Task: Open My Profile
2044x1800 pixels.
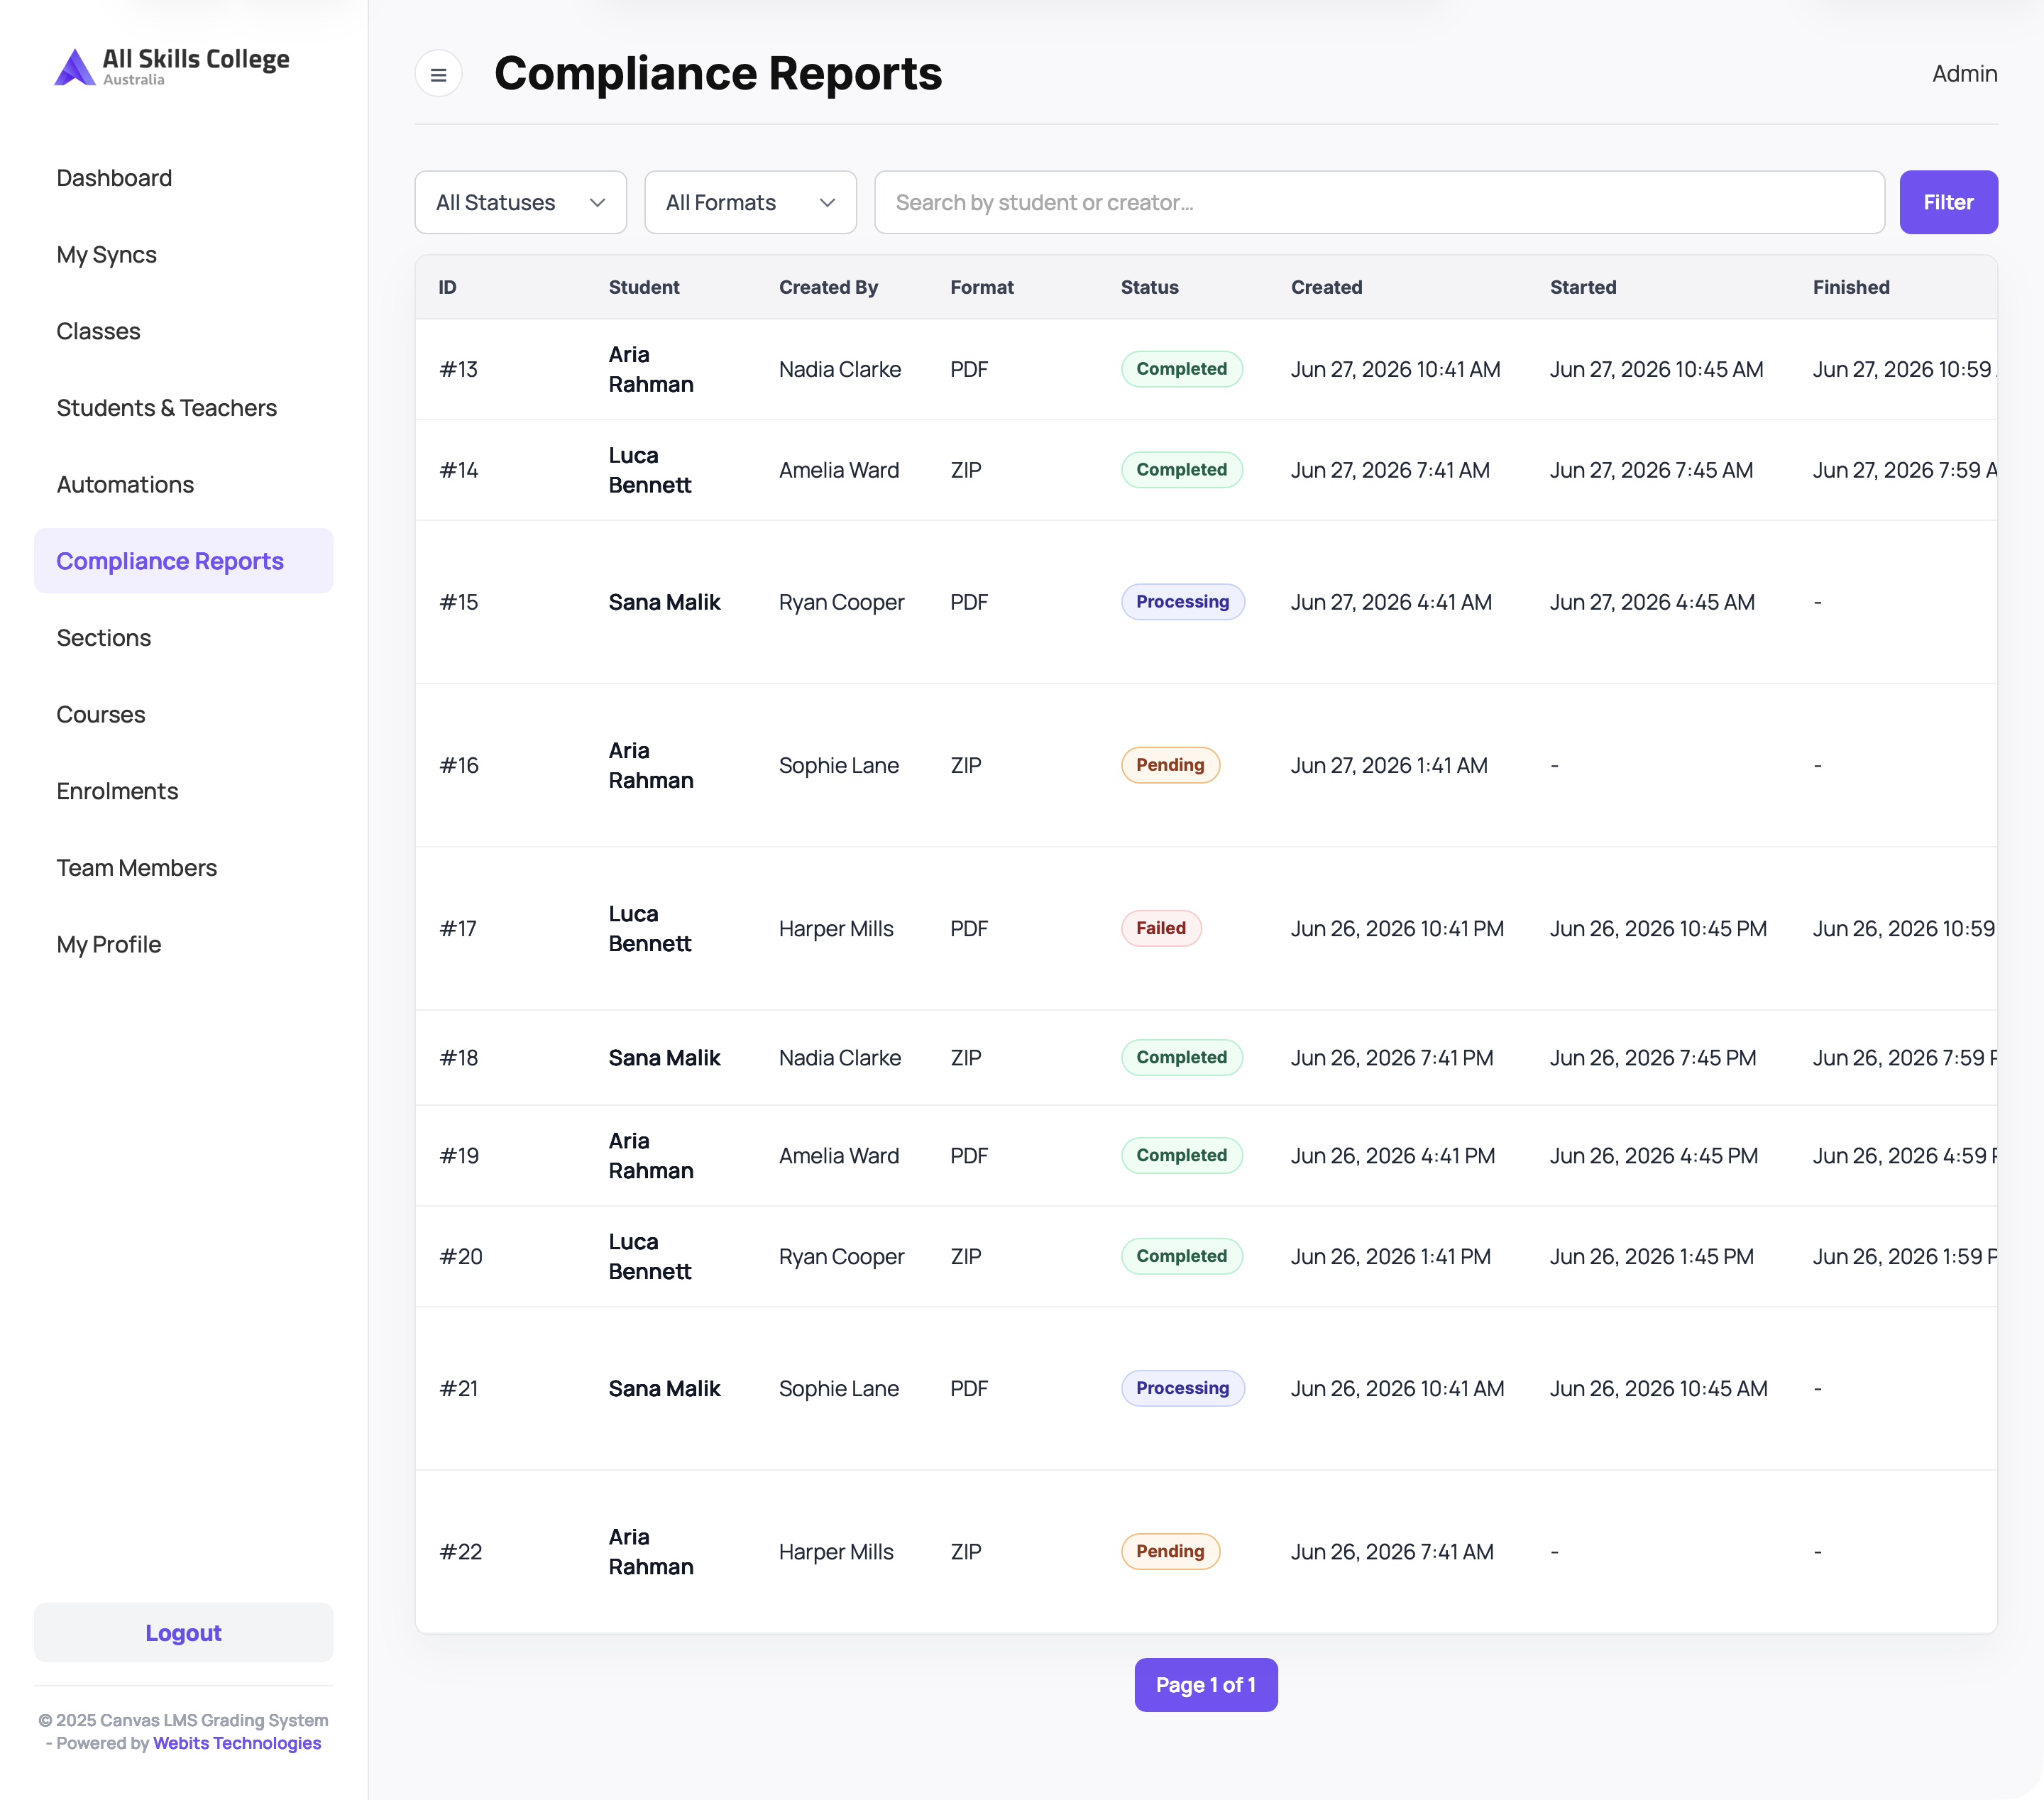Action: [x=108, y=945]
